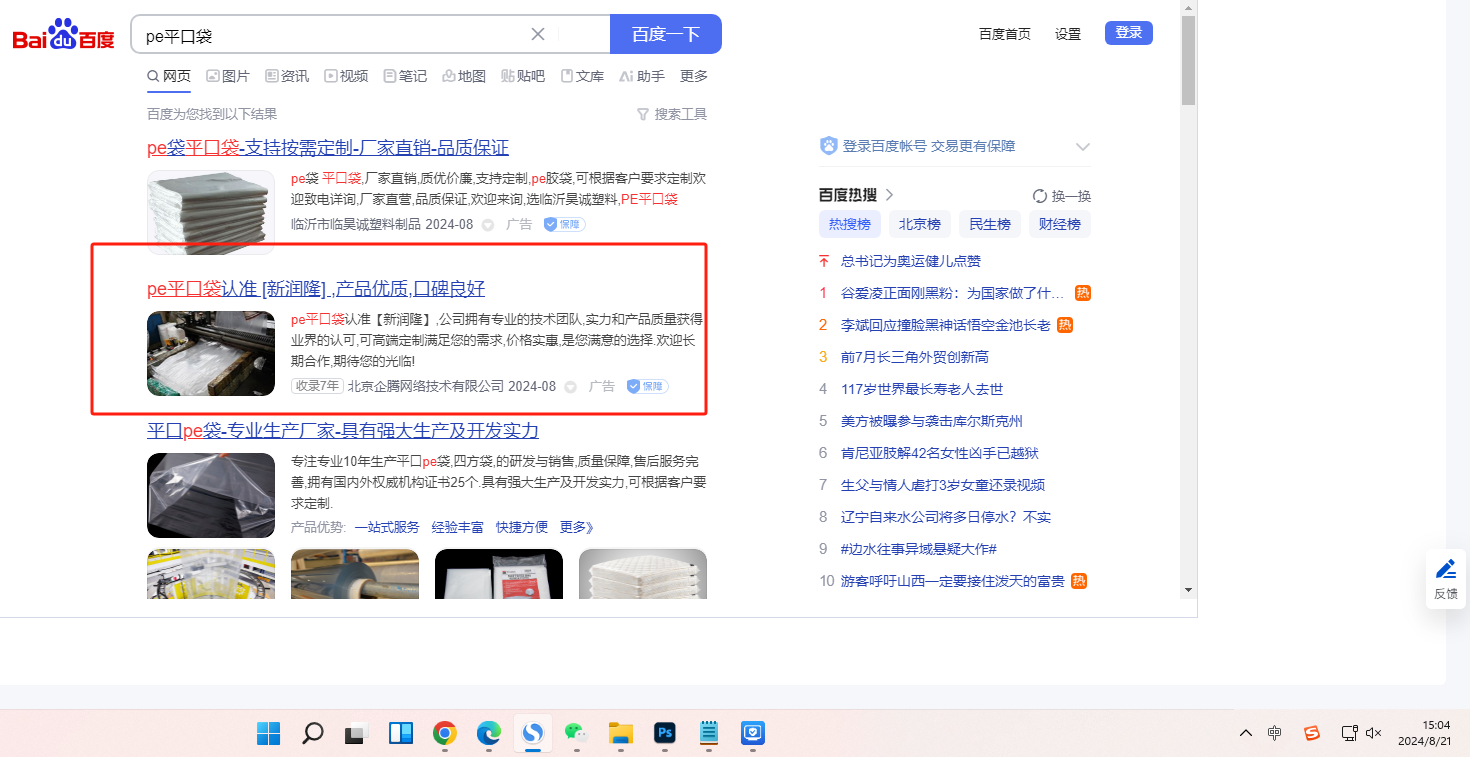Switch to the 图片 search tab
The image size is (1470, 757).
click(228, 76)
